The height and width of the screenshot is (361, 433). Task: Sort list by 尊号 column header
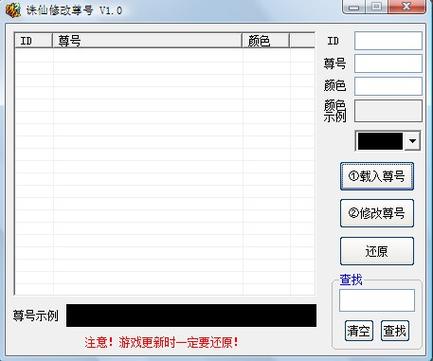coord(147,41)
